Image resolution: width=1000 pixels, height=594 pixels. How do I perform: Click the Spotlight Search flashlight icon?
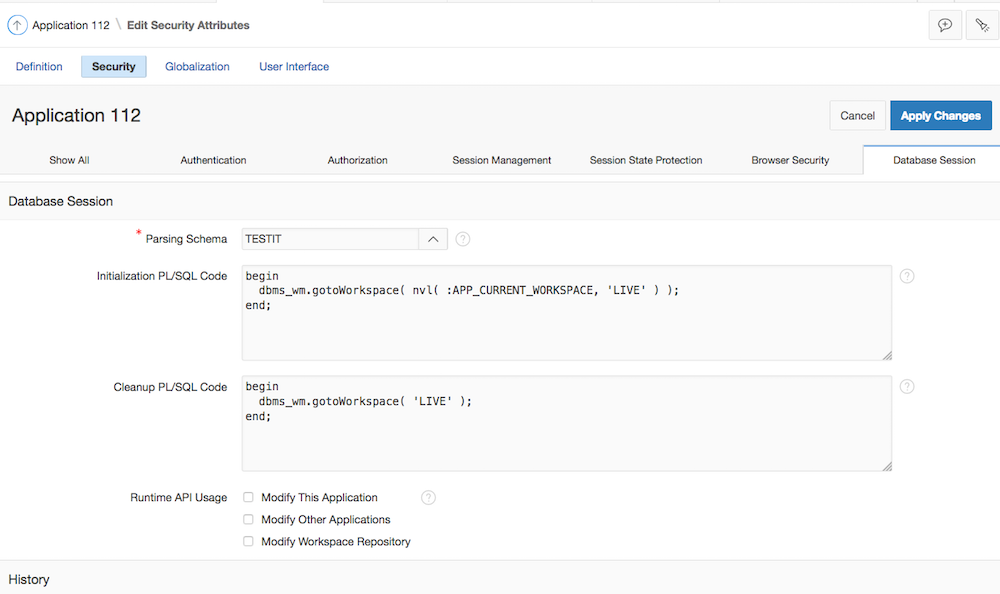(x=982, y=24)
